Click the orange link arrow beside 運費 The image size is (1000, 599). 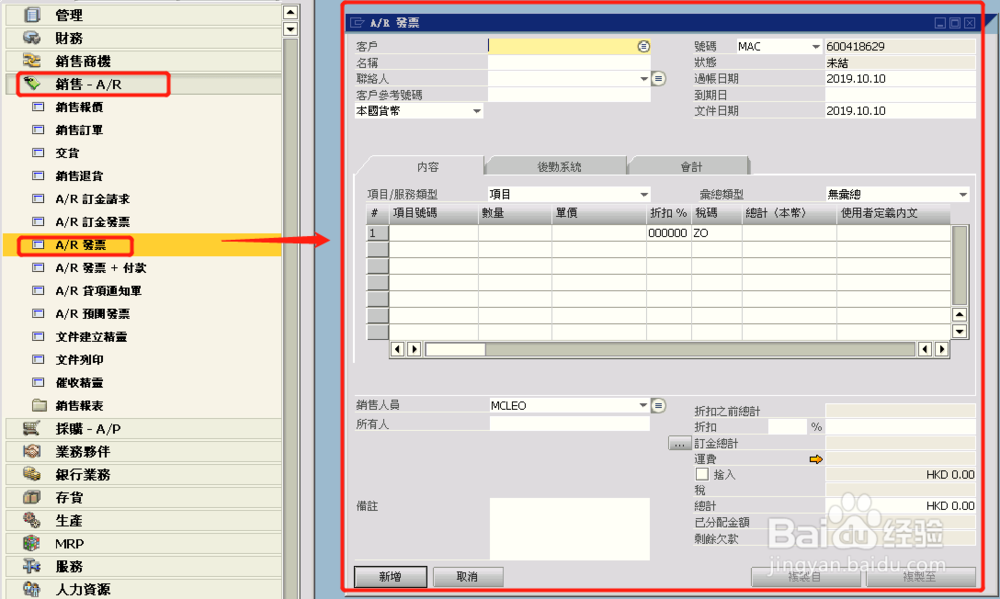click(x=816, y=459)
